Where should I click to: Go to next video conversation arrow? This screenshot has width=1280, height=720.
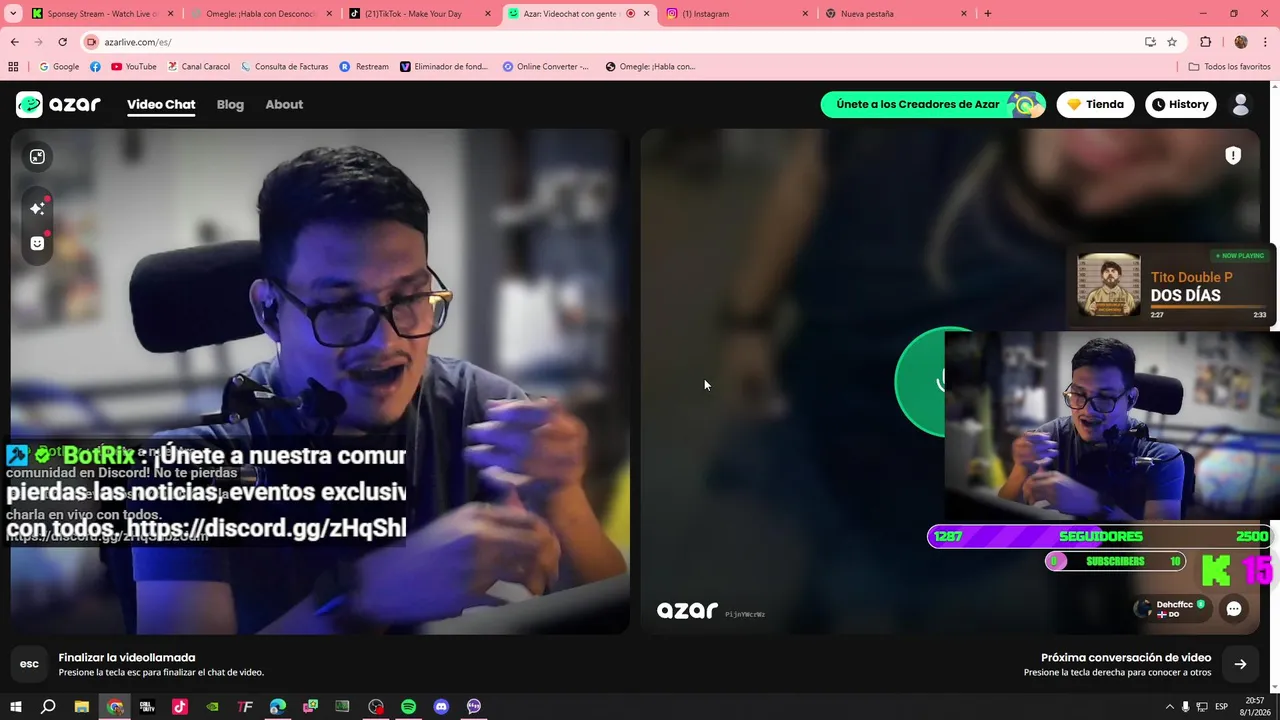click(x=1240, y=664)
